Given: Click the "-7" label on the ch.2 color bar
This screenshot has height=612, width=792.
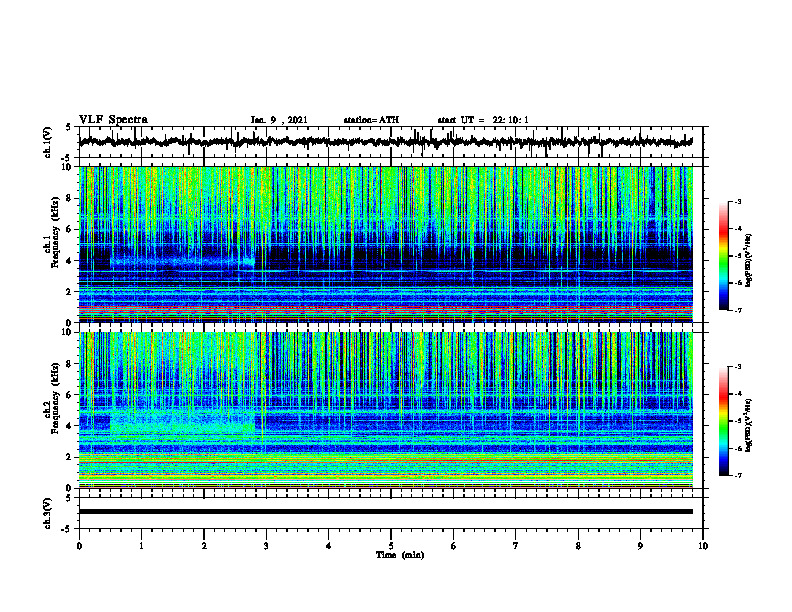Looking at the screenshot, I should click(737, 475).
